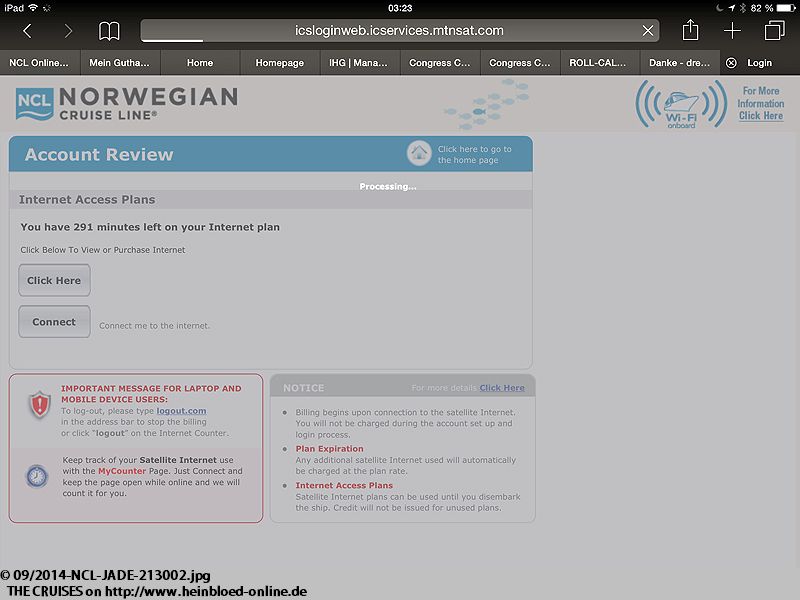Open the Homepage tab
The height and width of the screenshot is (600, 800).
point(280,63)
